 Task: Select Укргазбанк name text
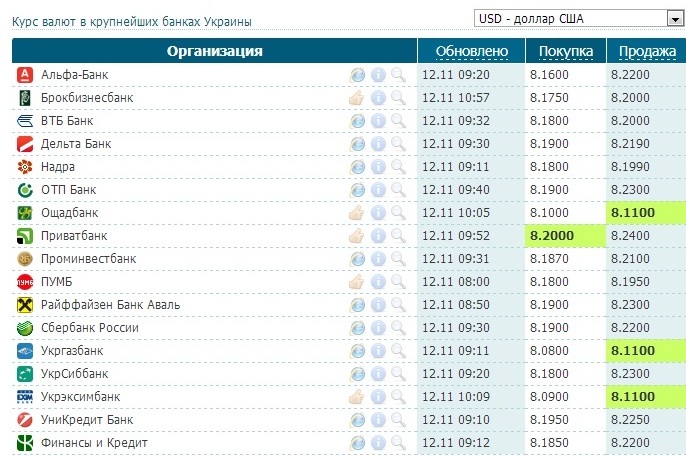tap(72, 351)
